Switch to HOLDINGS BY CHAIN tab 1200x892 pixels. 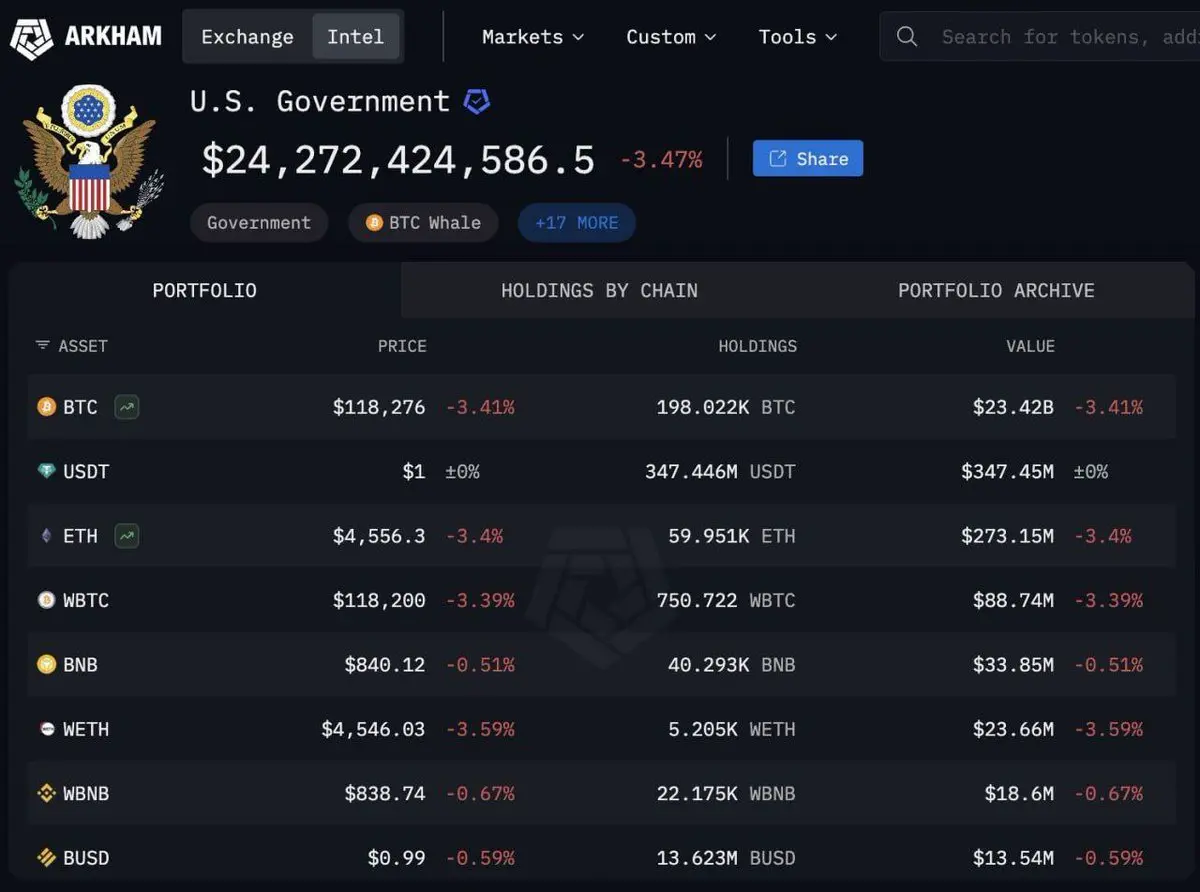[x=599, y=291]
